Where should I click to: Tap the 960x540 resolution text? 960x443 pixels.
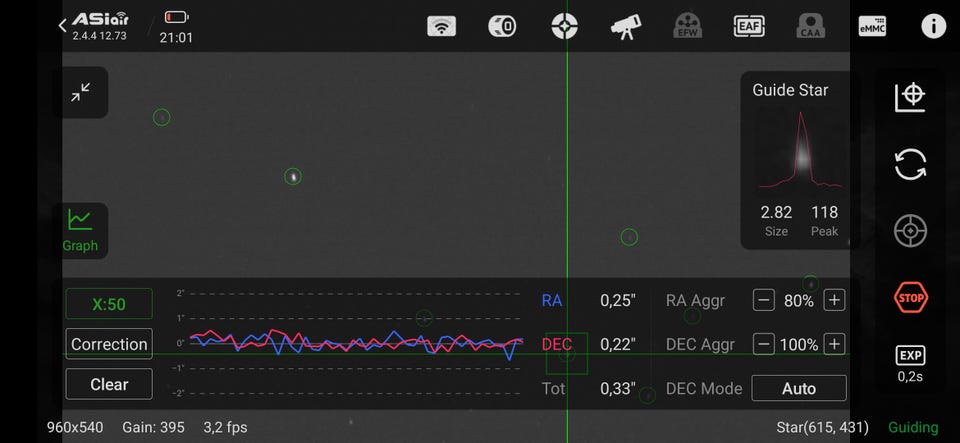click(x=75, y=427)
